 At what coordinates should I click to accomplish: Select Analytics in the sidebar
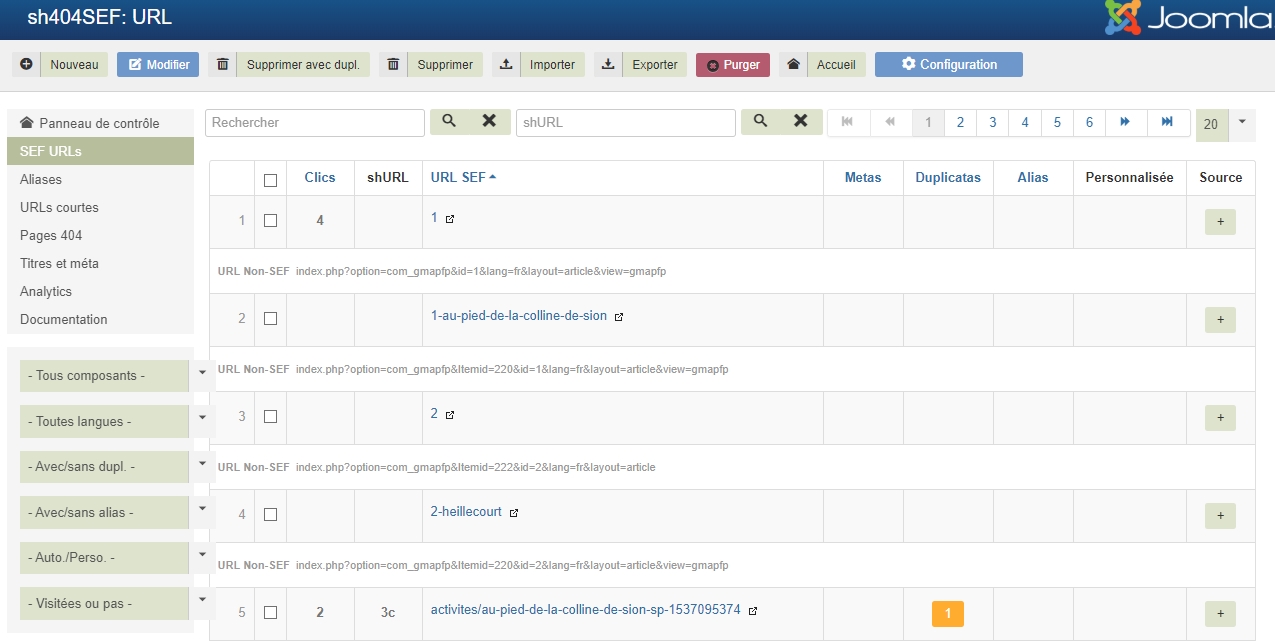100,291
